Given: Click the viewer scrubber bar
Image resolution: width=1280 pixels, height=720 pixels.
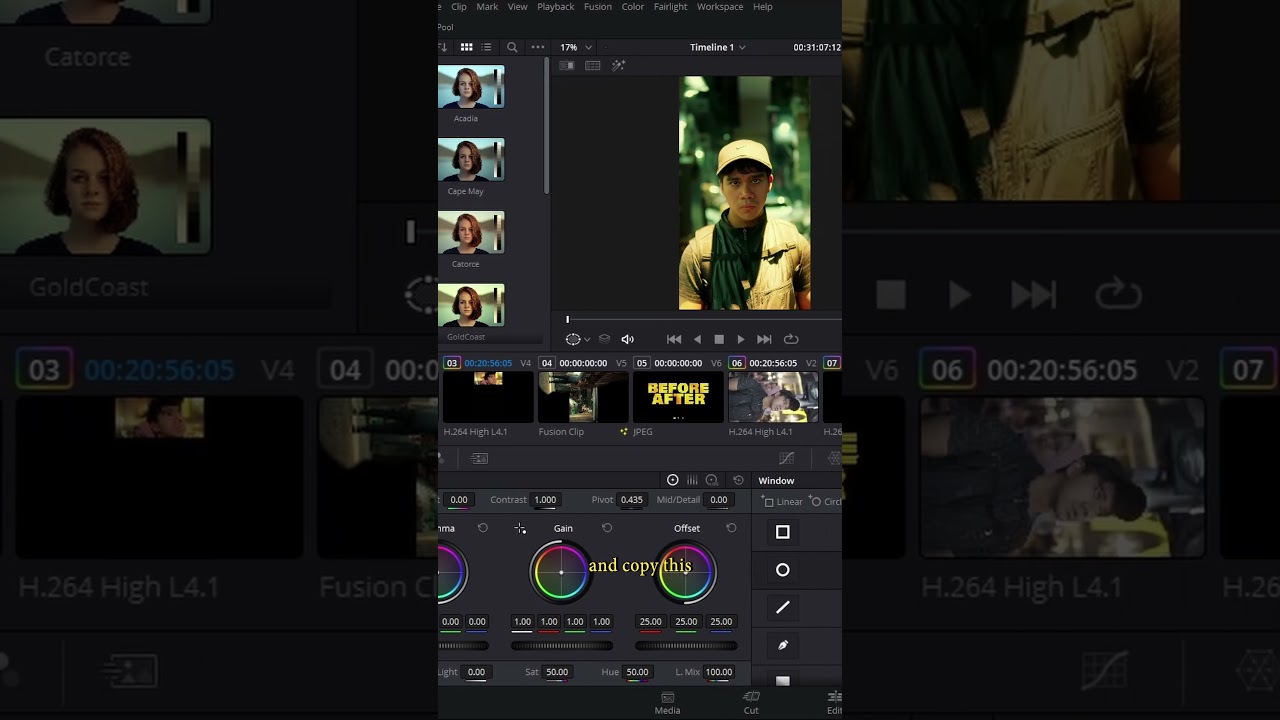Looking at the screenshot, I should (703, 320).
